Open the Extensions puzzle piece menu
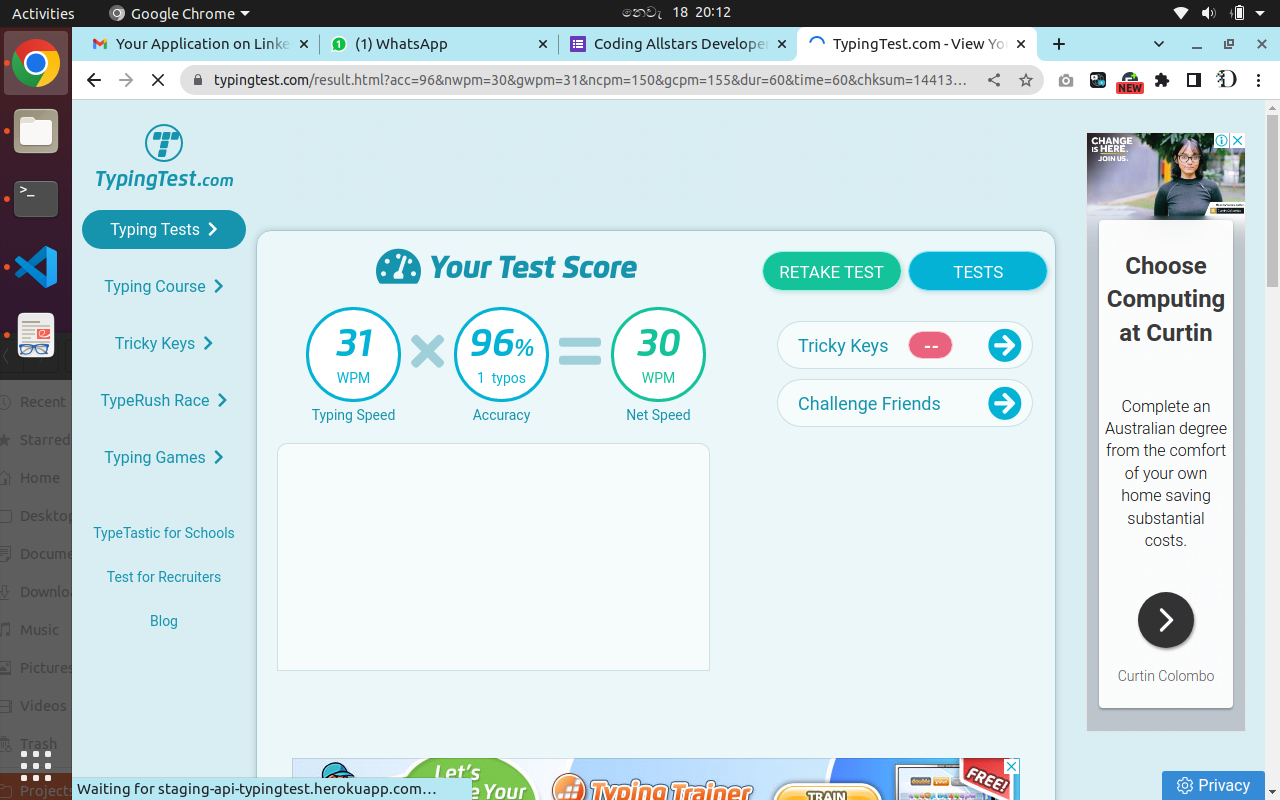 click(1162, 80)
